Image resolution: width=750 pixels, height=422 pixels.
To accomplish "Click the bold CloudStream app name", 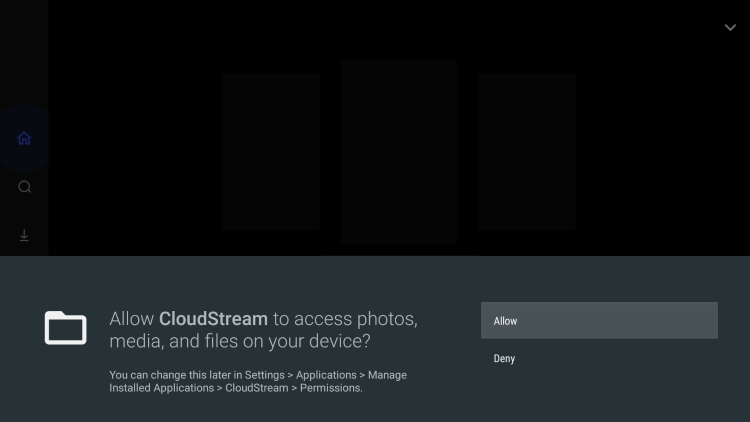I will click(x=213, y=319).
